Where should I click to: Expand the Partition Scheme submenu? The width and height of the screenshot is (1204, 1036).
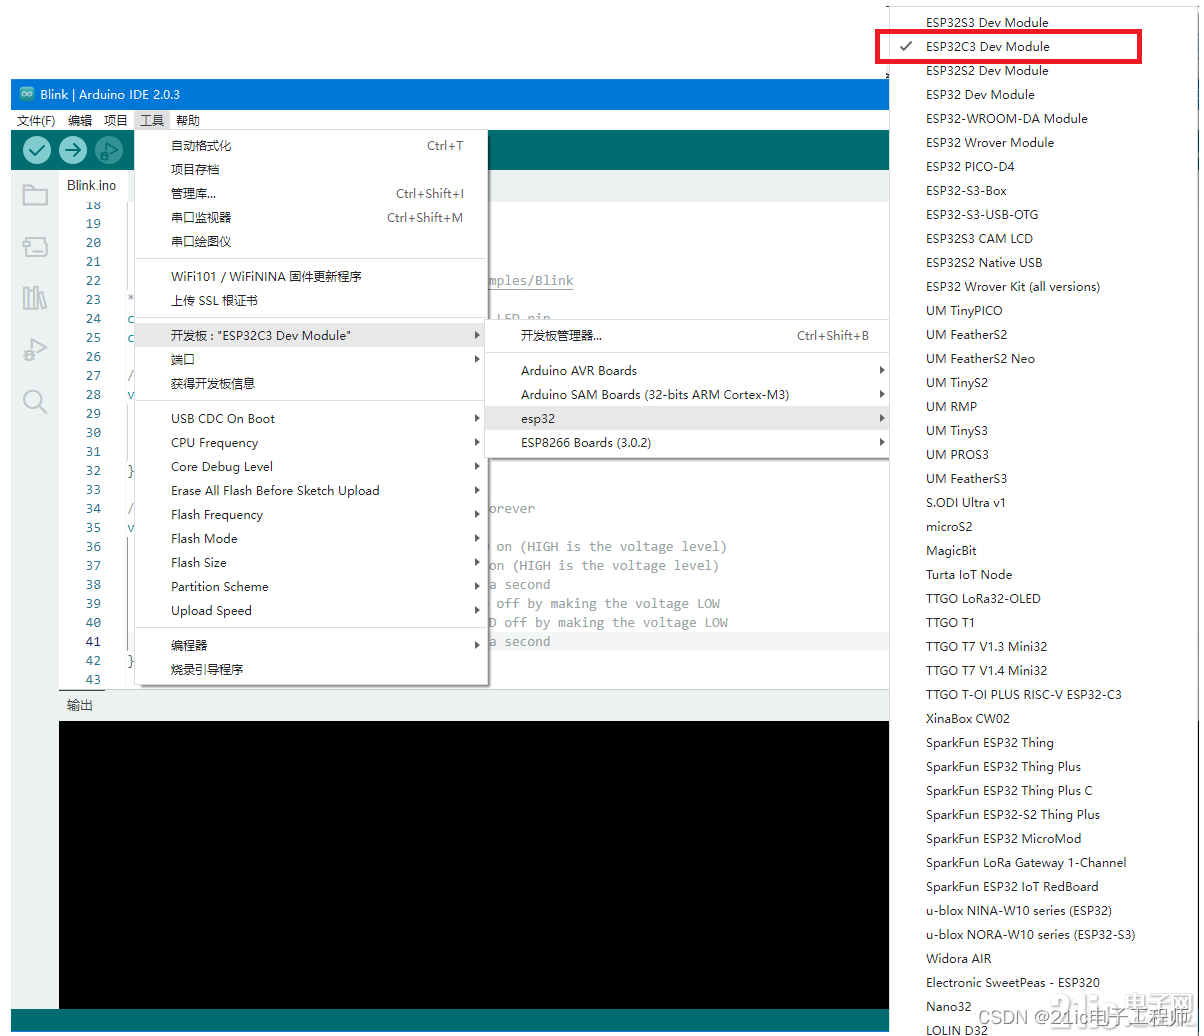pyautogui.click(x=220, y=586)
